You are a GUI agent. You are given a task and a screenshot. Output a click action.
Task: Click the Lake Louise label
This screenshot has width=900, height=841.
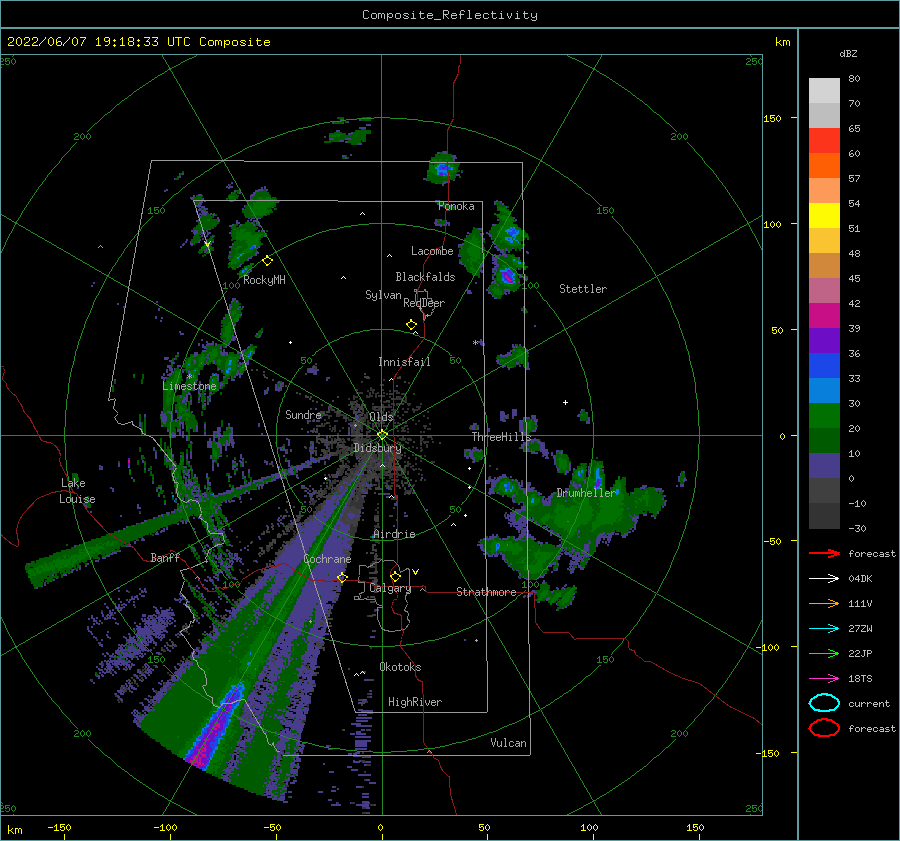(x=77, y=491)
